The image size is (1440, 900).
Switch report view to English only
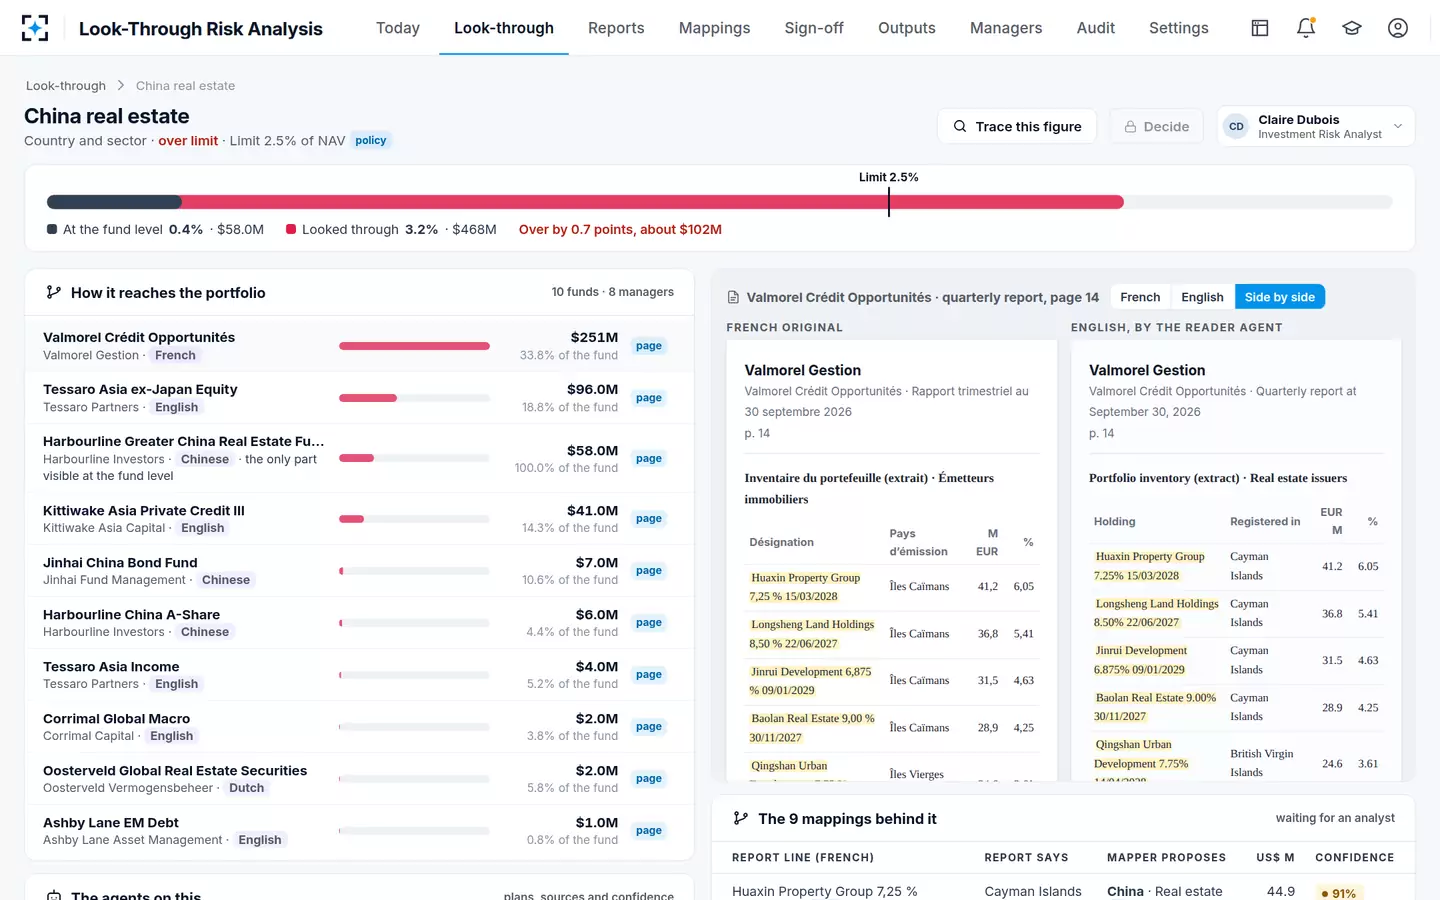coord(1202,297)
